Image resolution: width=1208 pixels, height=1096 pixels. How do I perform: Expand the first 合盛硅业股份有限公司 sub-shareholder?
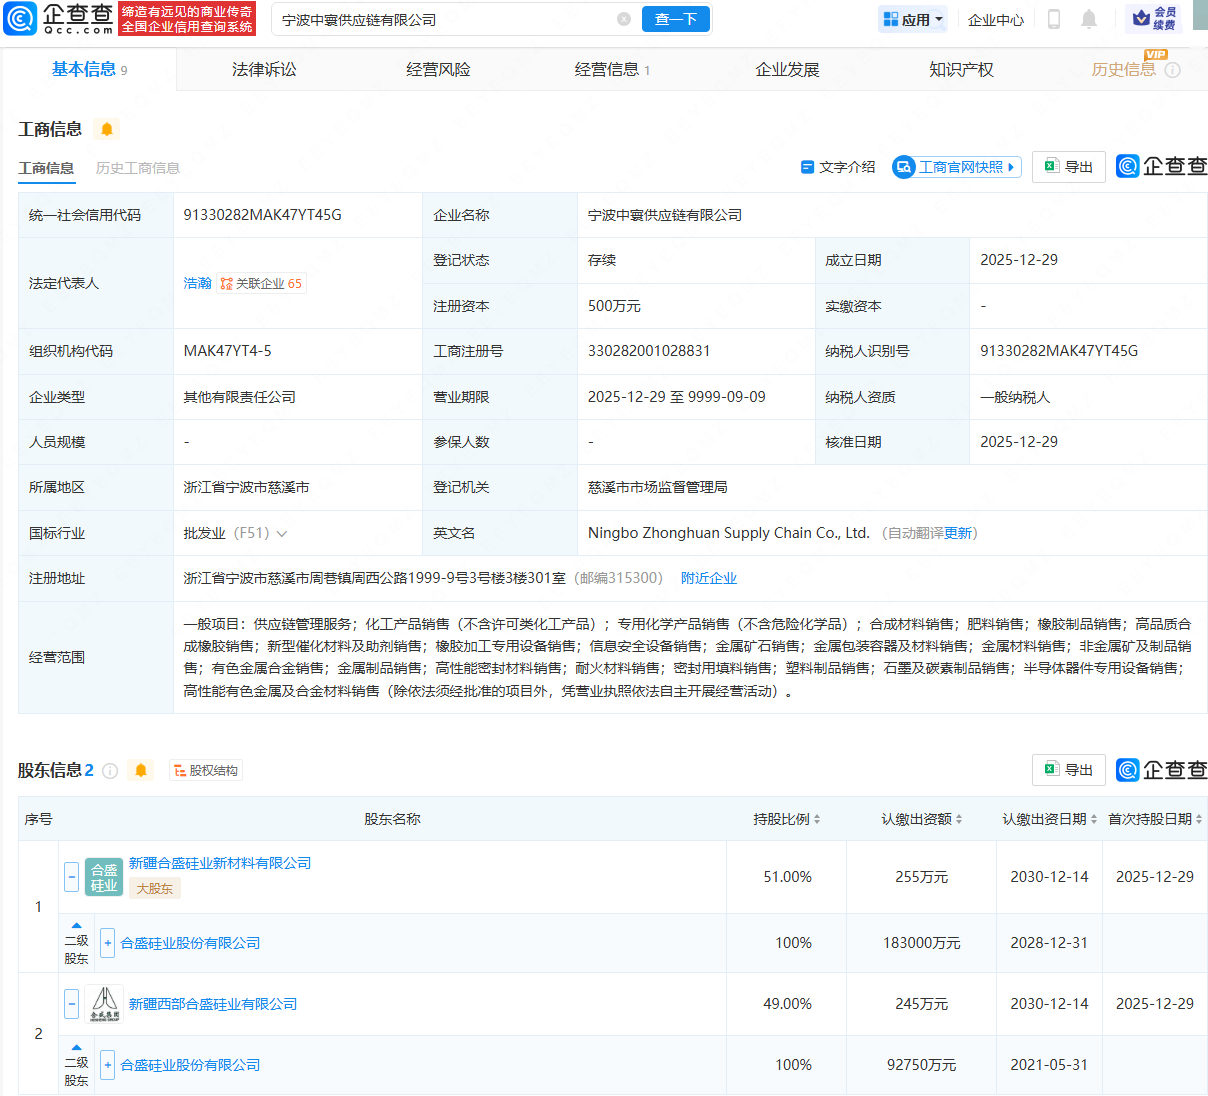point(108,943)
